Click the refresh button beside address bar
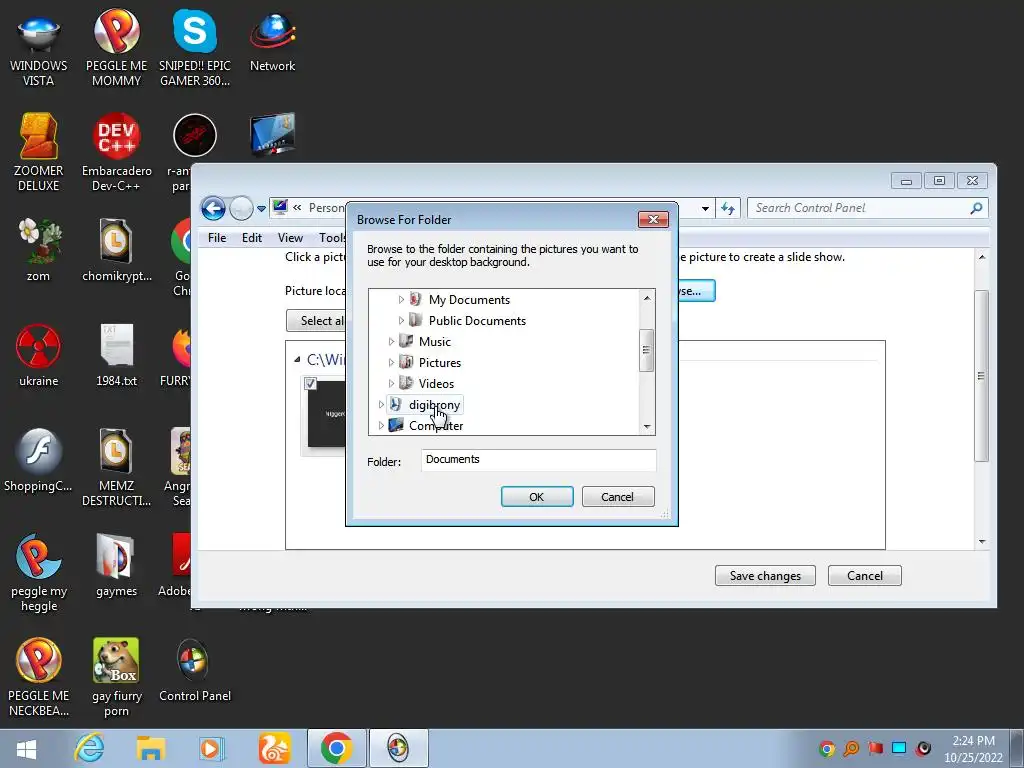 728,208
